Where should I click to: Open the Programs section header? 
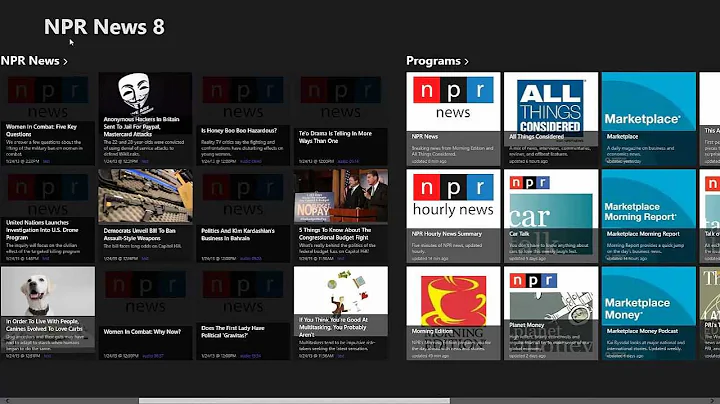coord(437,61)
